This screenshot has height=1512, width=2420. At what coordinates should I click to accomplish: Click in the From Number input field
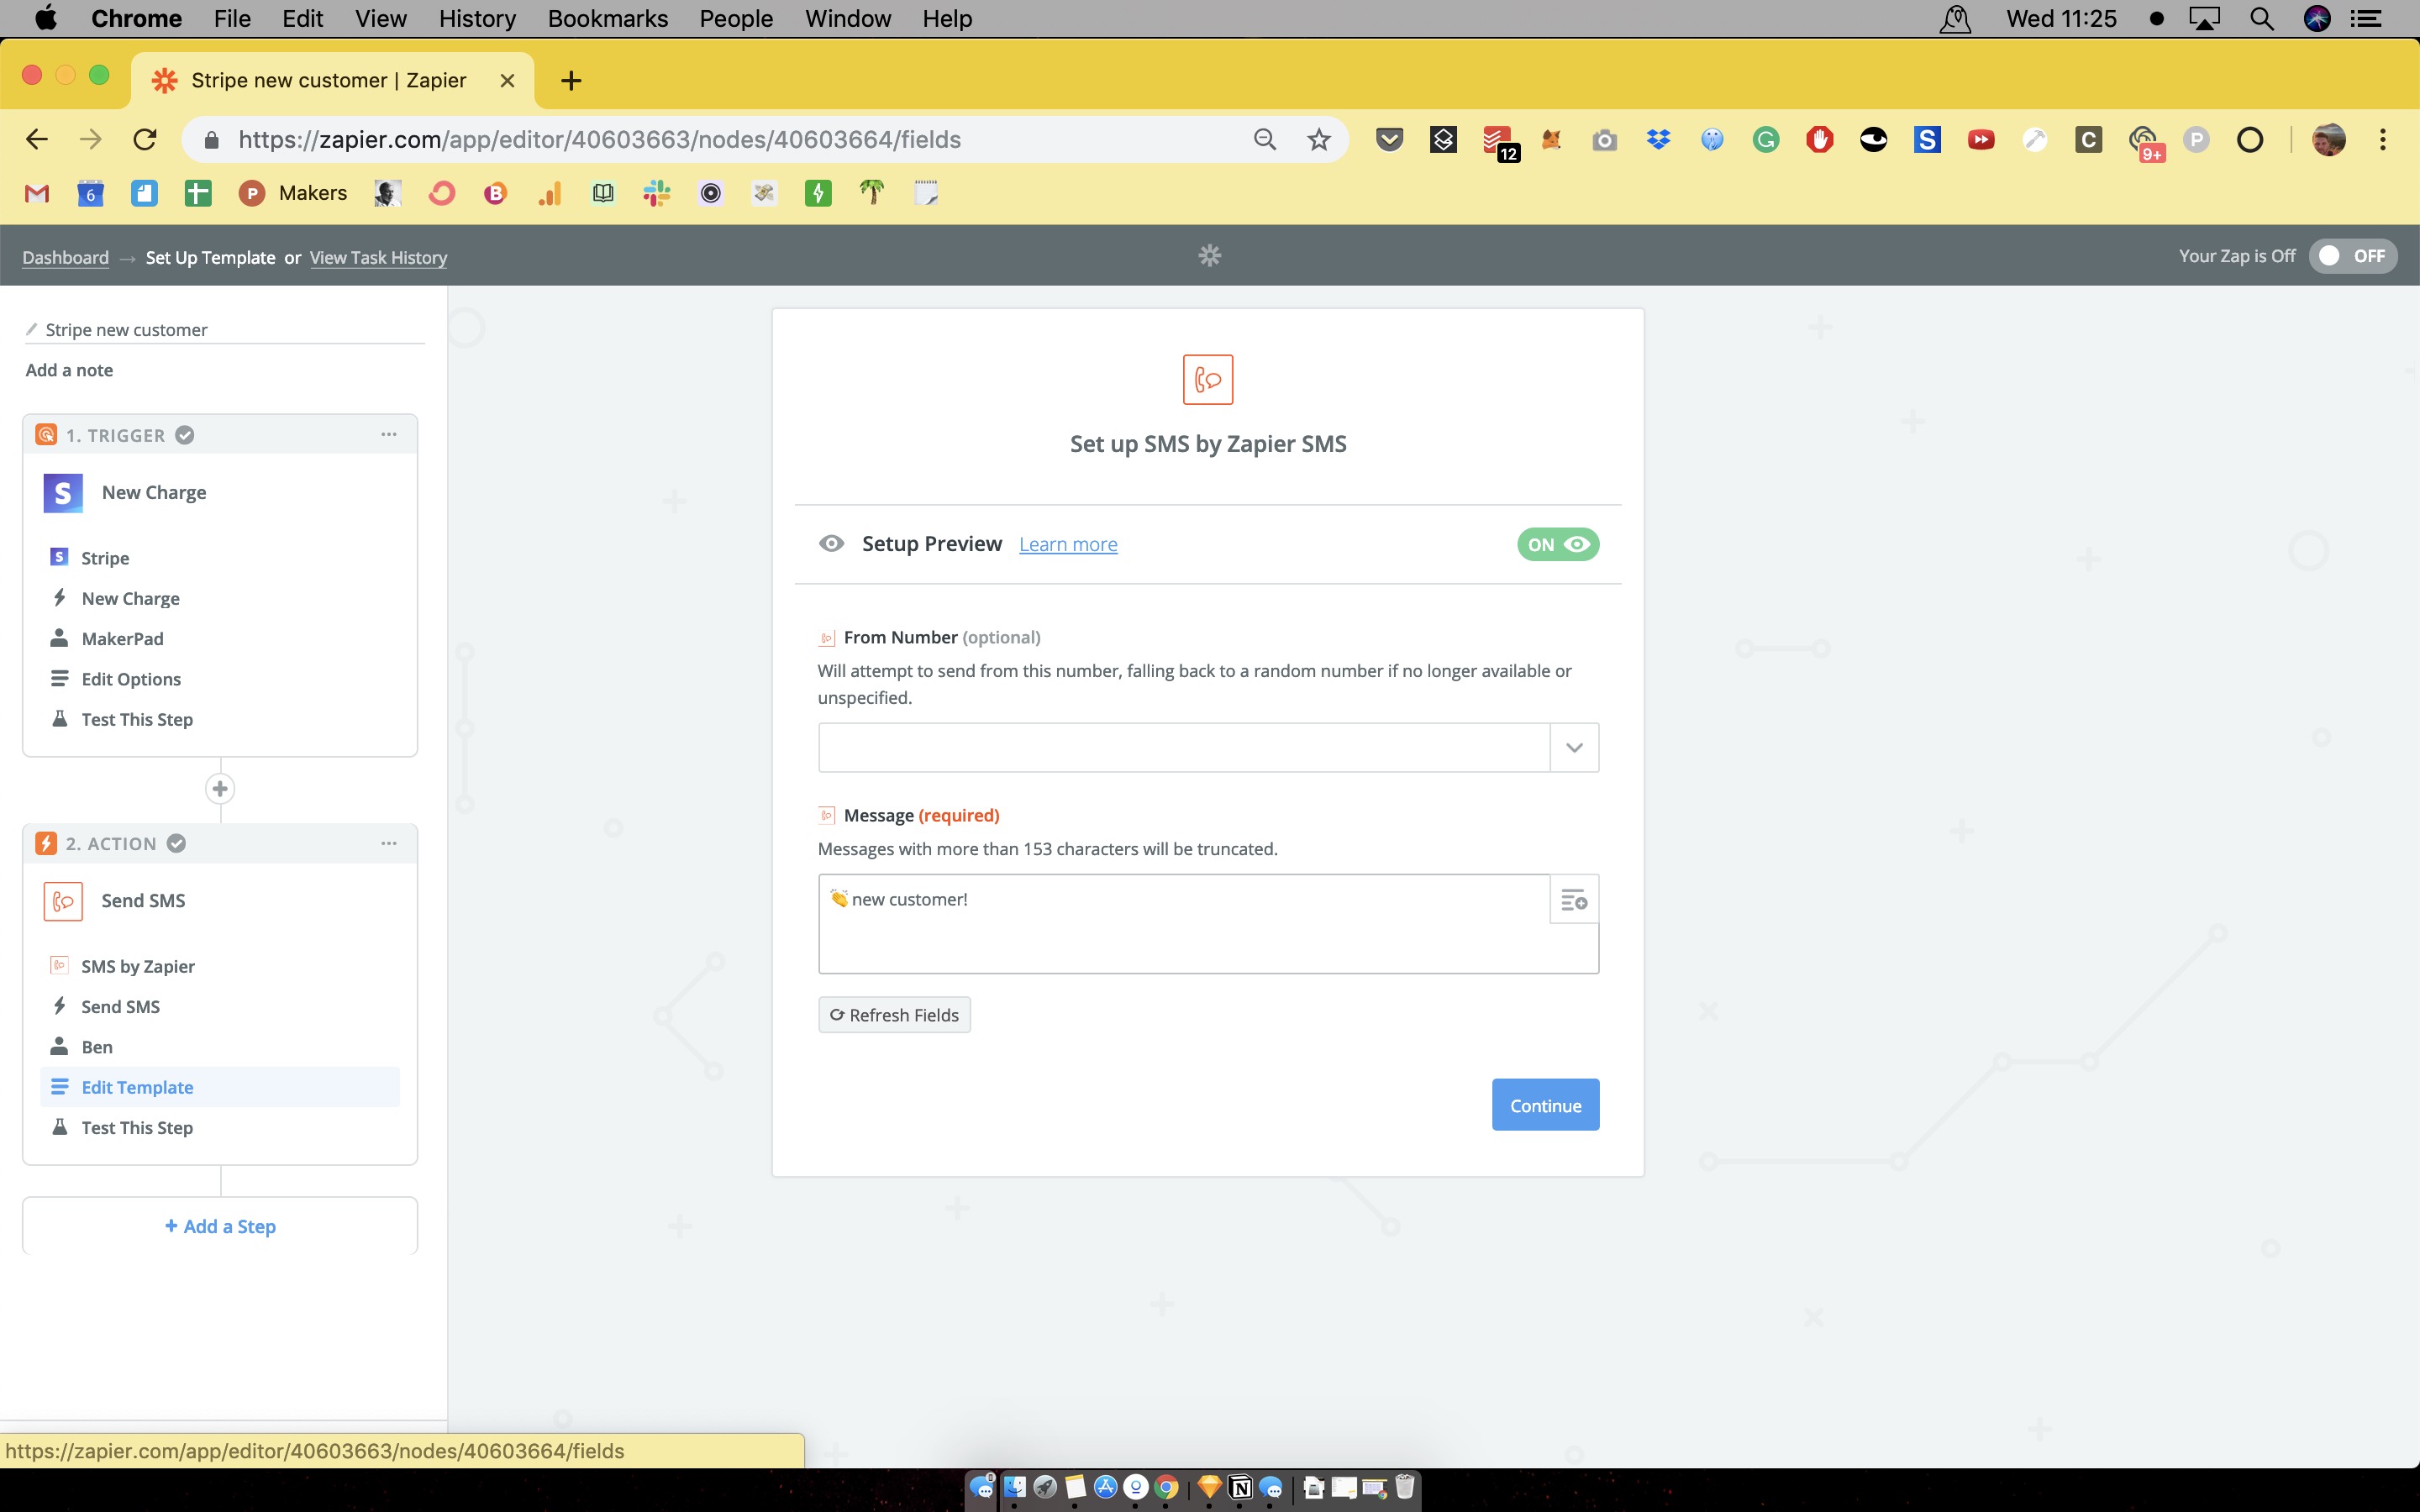click(1184, 747)
